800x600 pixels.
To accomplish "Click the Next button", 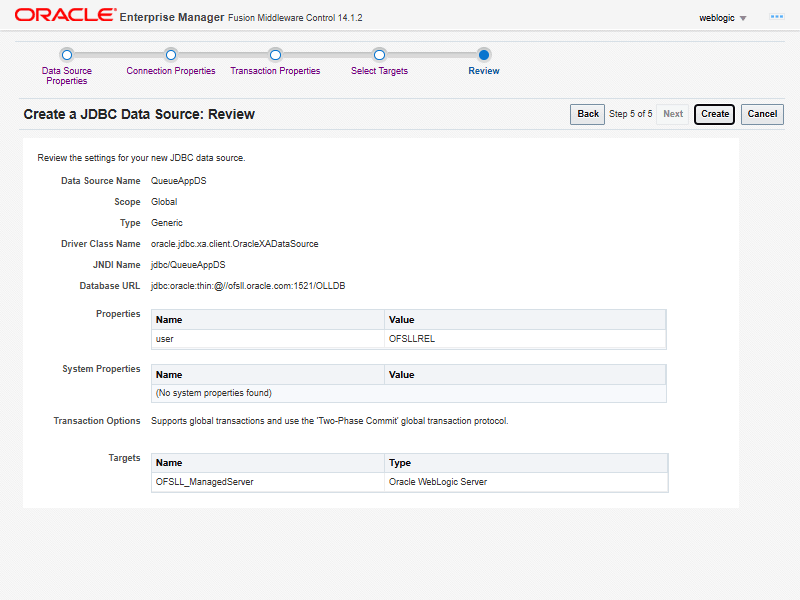I will (x=673, y=114).
